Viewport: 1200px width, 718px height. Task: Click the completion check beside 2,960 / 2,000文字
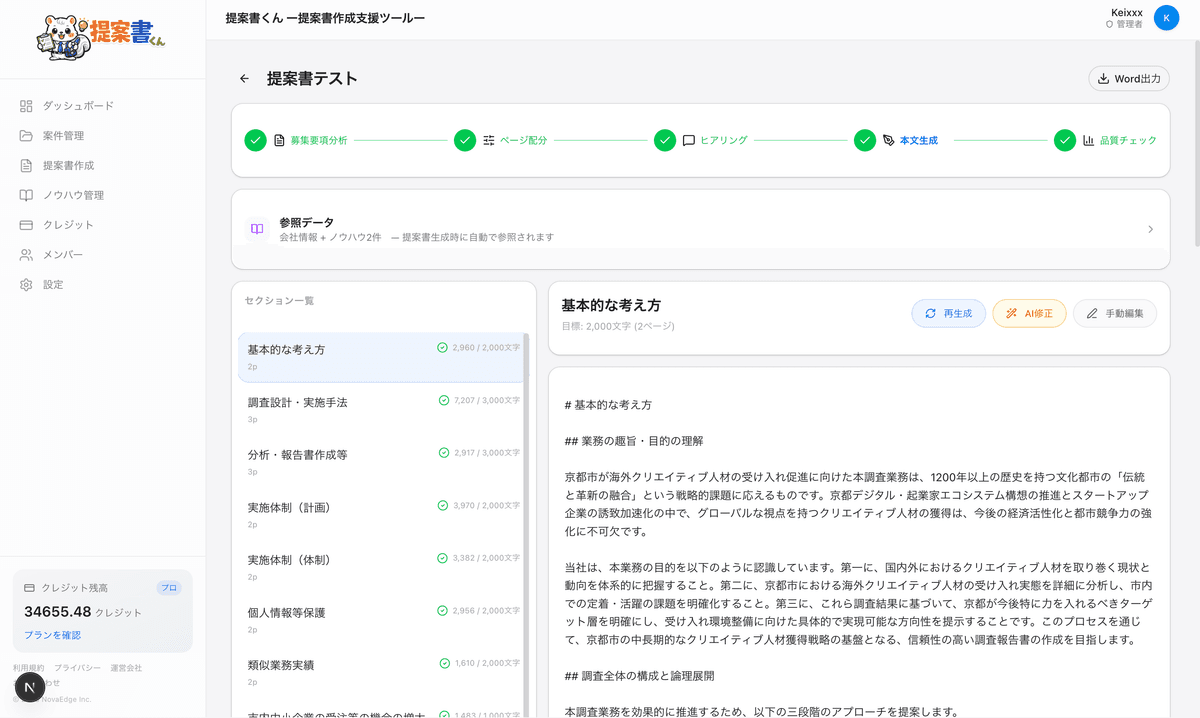[x=442, y=346]
